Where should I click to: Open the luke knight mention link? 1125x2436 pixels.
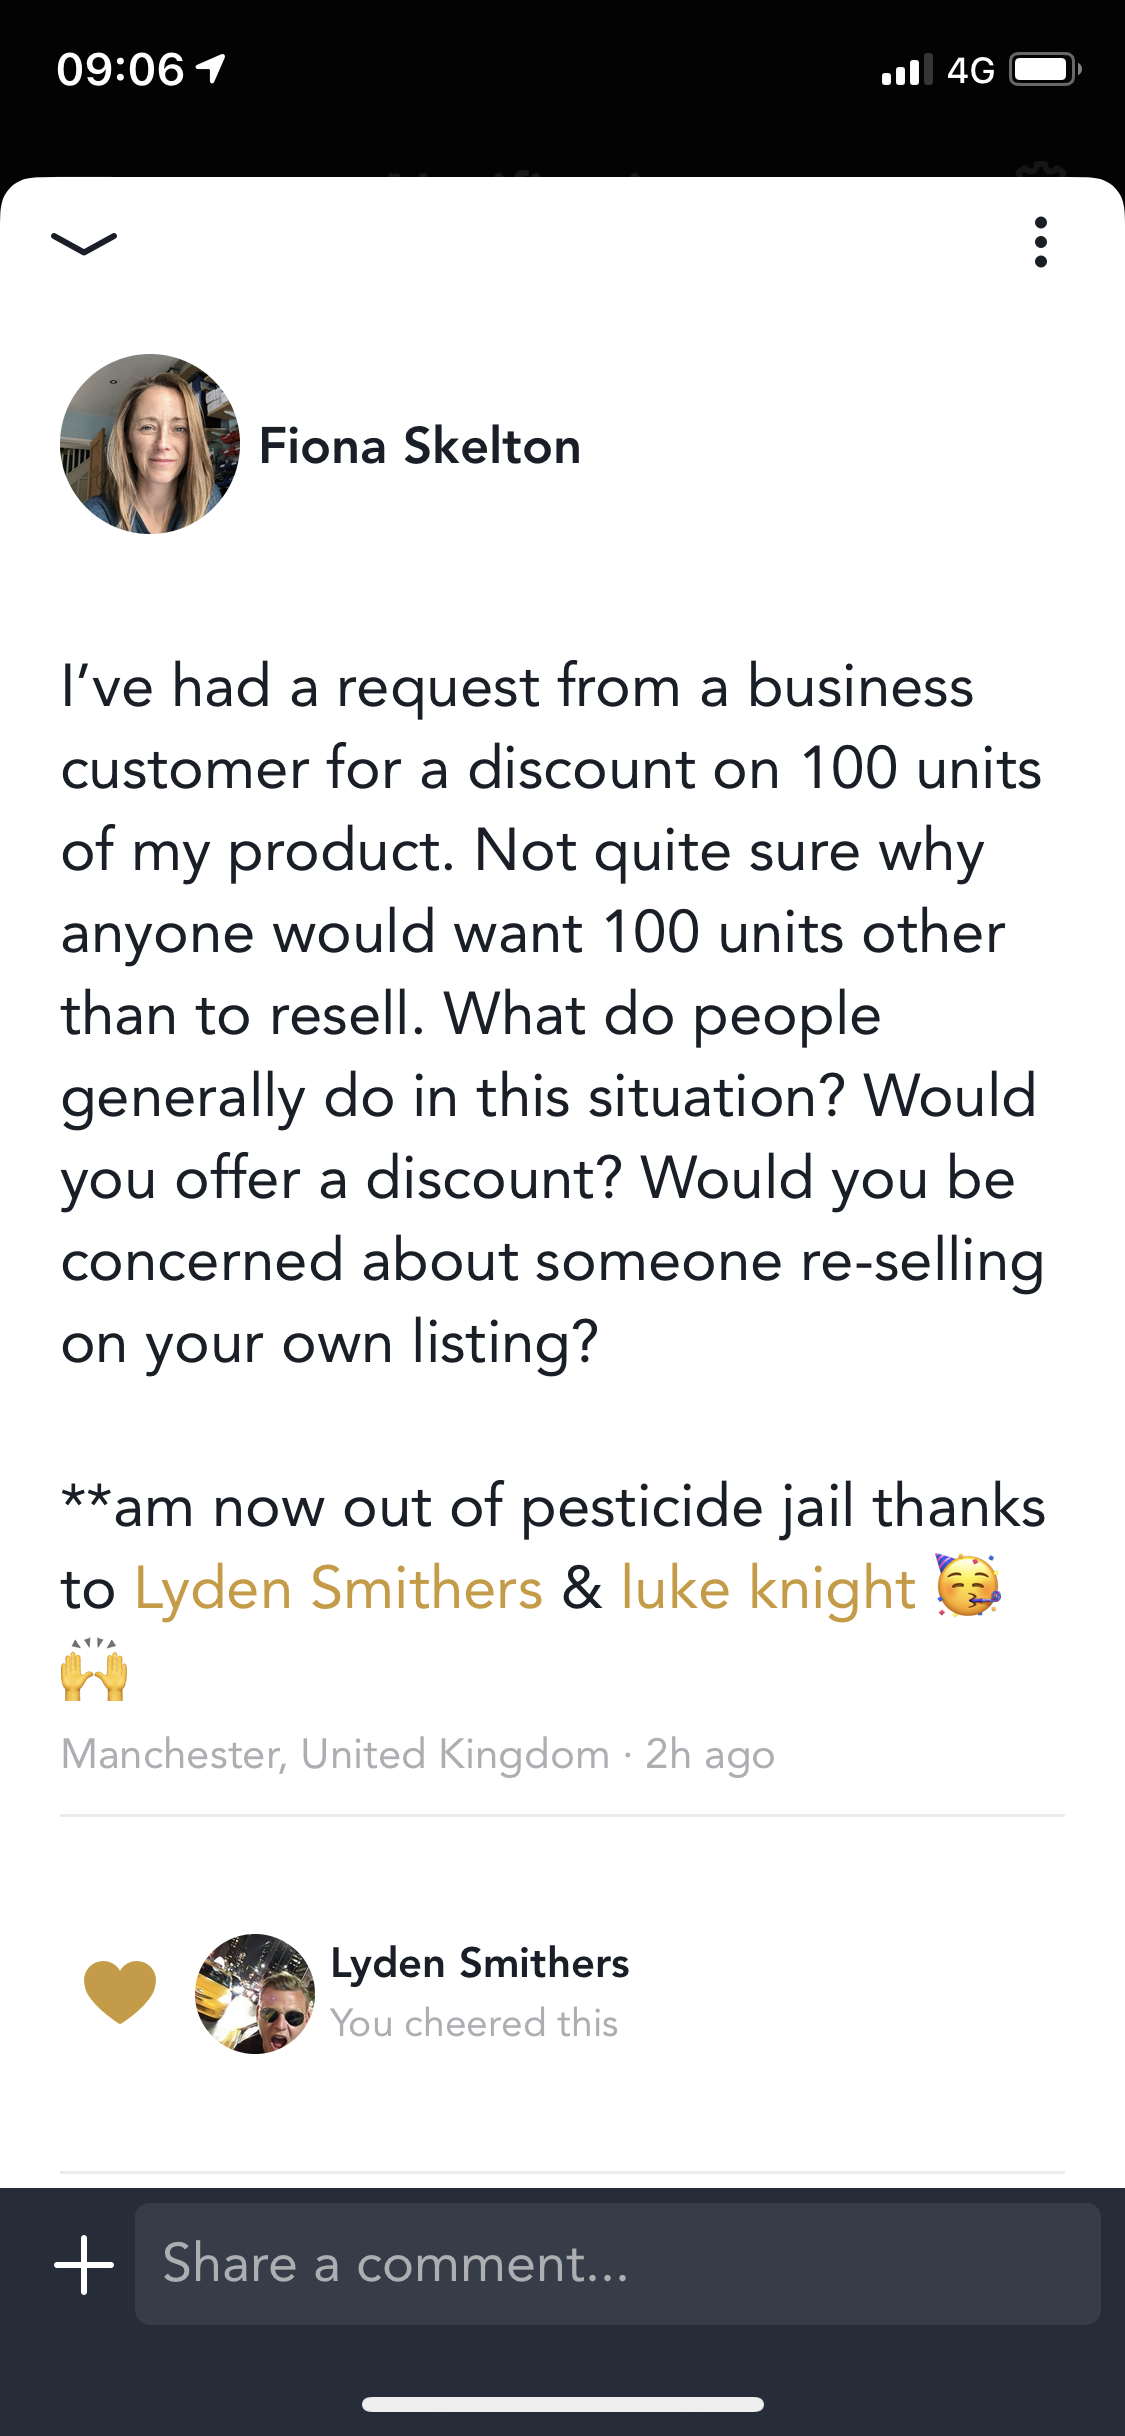pos(768,1588)
